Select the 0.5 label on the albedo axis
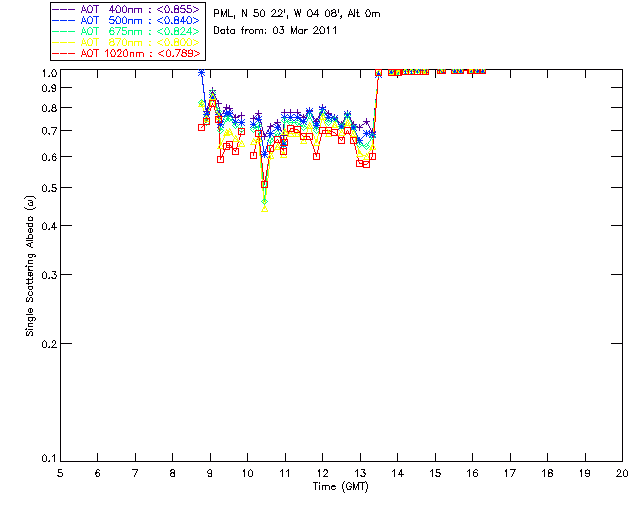 [49, 188]
